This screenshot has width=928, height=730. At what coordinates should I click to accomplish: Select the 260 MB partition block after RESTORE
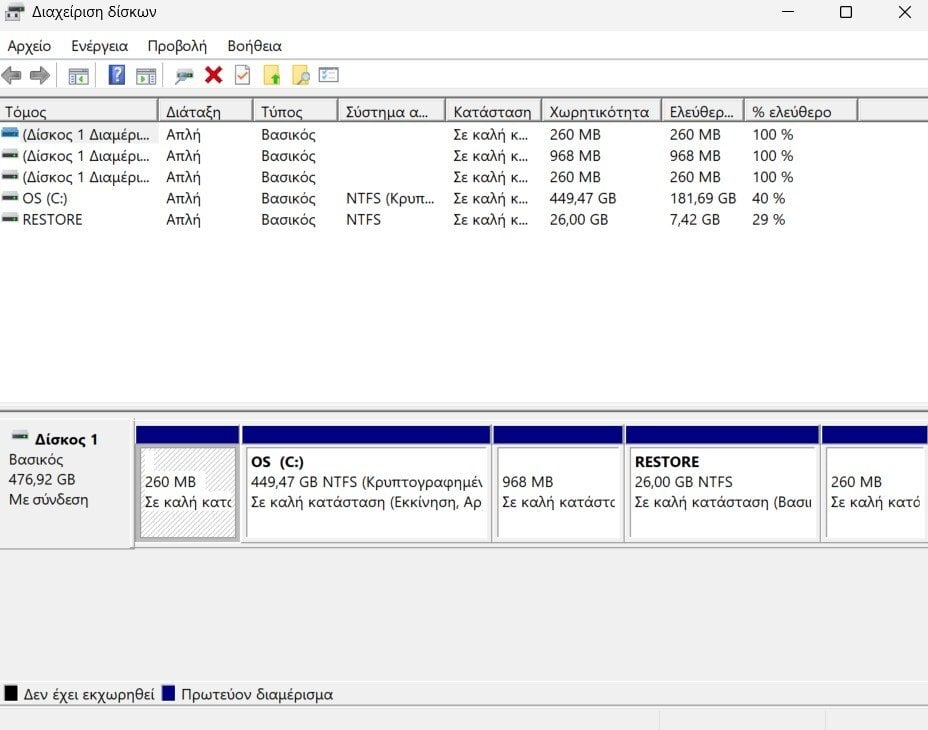875,493
